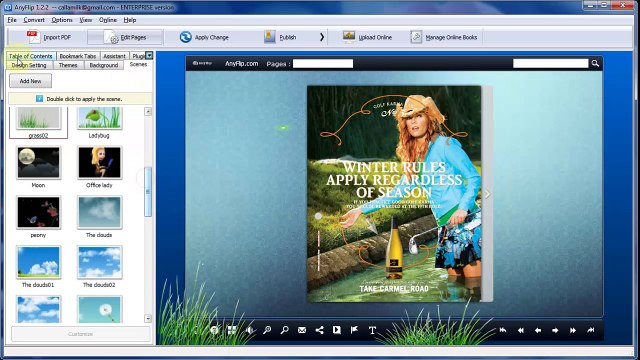
Task: Switch to the Design Setting tab
Action: coord(29,65)
